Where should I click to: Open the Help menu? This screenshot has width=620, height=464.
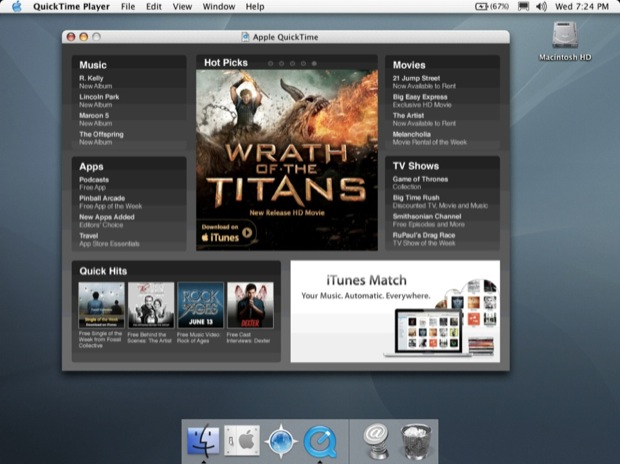[255, 6]
